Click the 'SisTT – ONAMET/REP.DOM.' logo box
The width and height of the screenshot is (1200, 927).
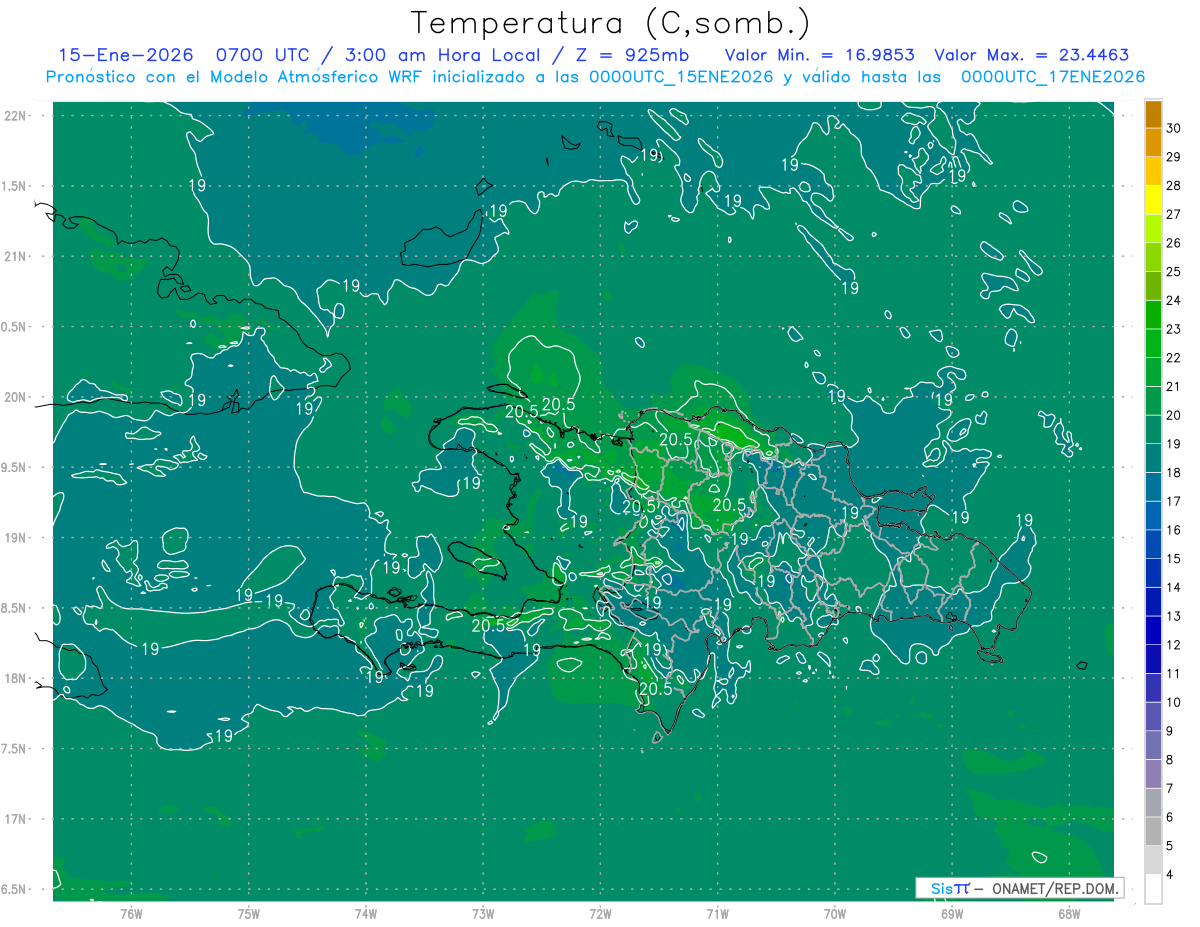pos(1019,888)
